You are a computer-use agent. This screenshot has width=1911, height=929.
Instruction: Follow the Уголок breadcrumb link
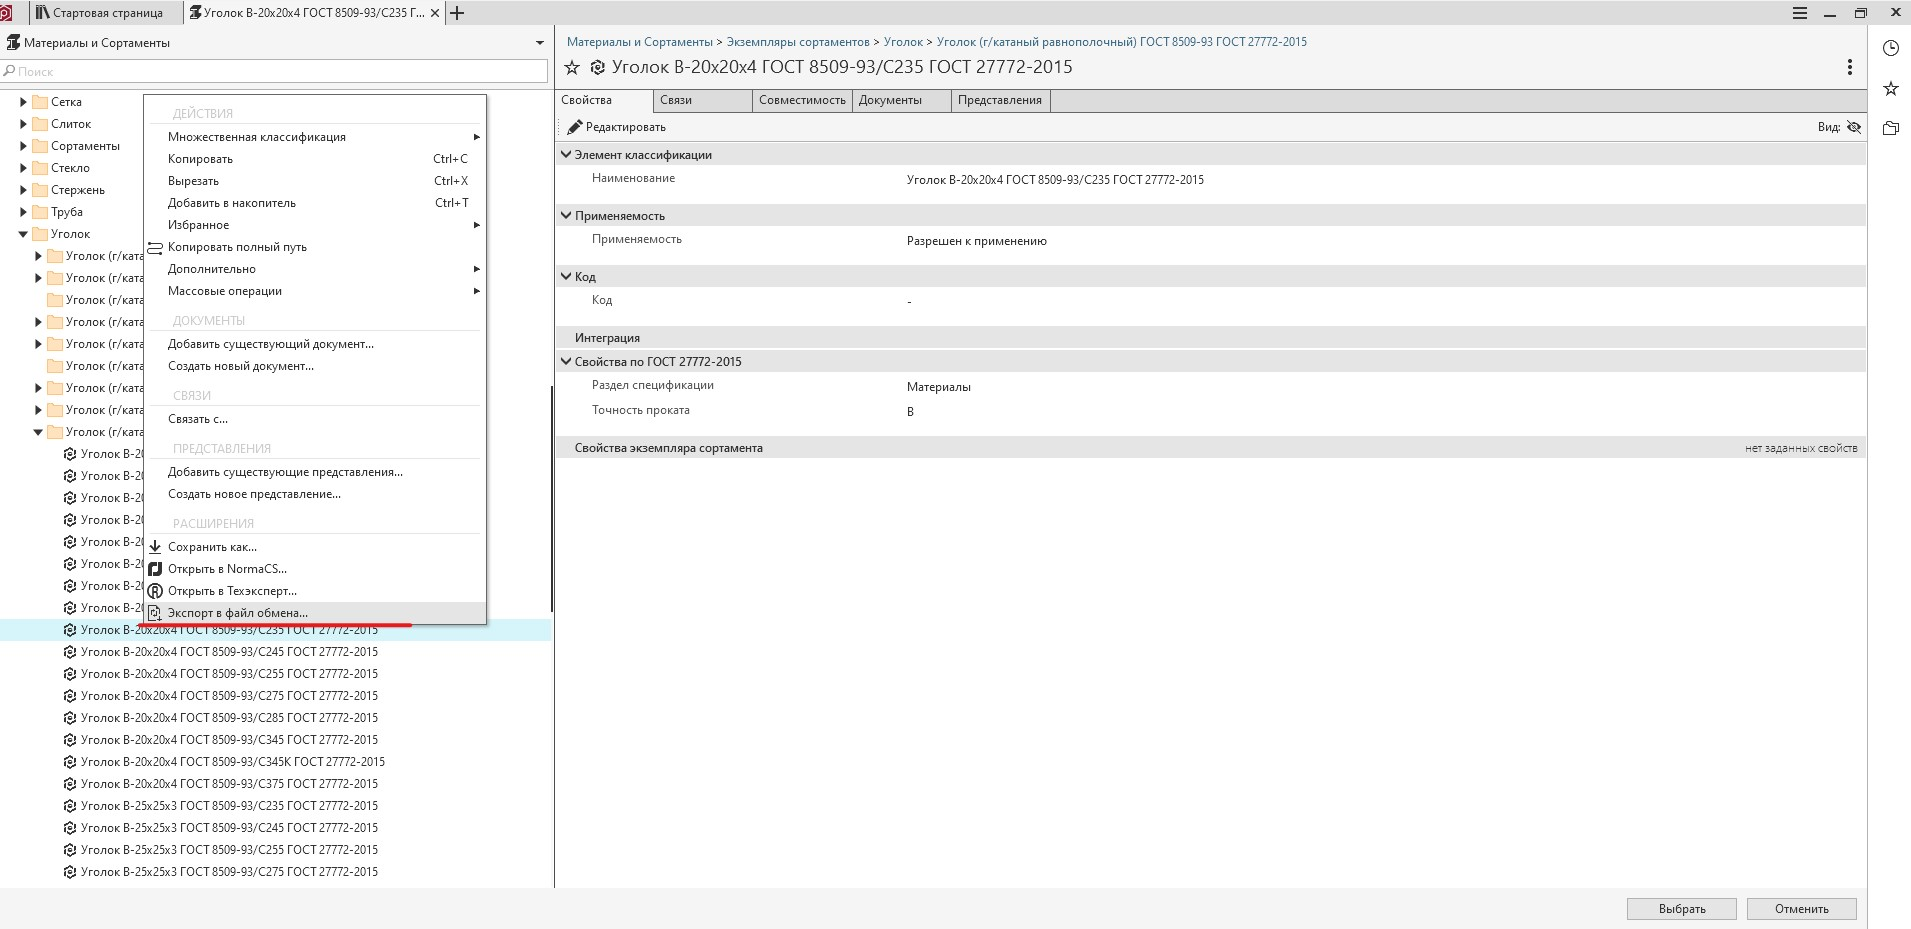(x=903, y=42)
